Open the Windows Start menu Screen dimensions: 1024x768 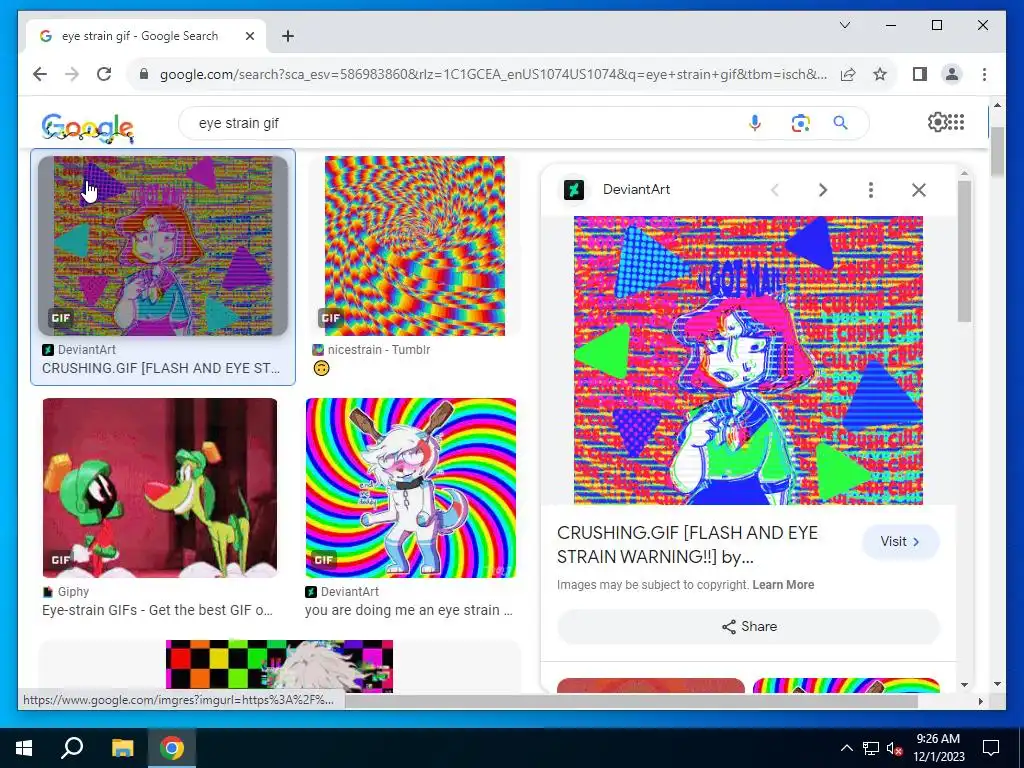click(x=24, y=748)
